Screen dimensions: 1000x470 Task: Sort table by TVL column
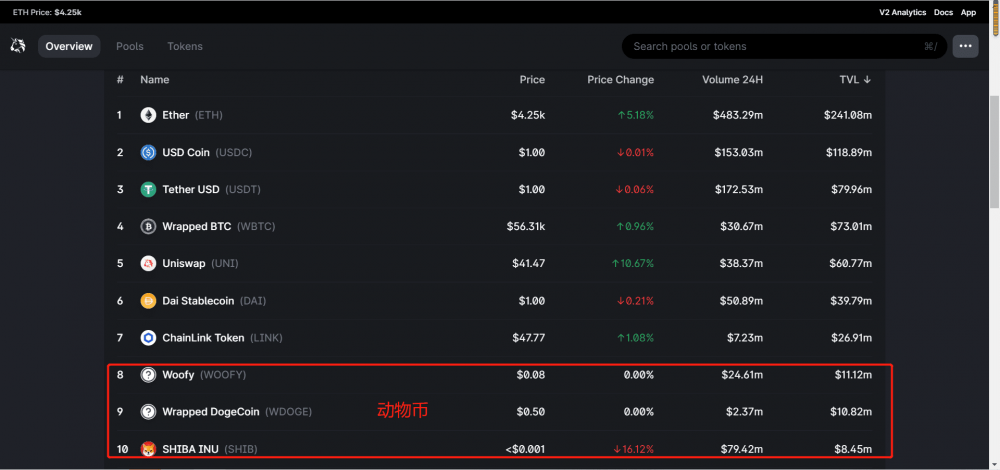point(855,80)
